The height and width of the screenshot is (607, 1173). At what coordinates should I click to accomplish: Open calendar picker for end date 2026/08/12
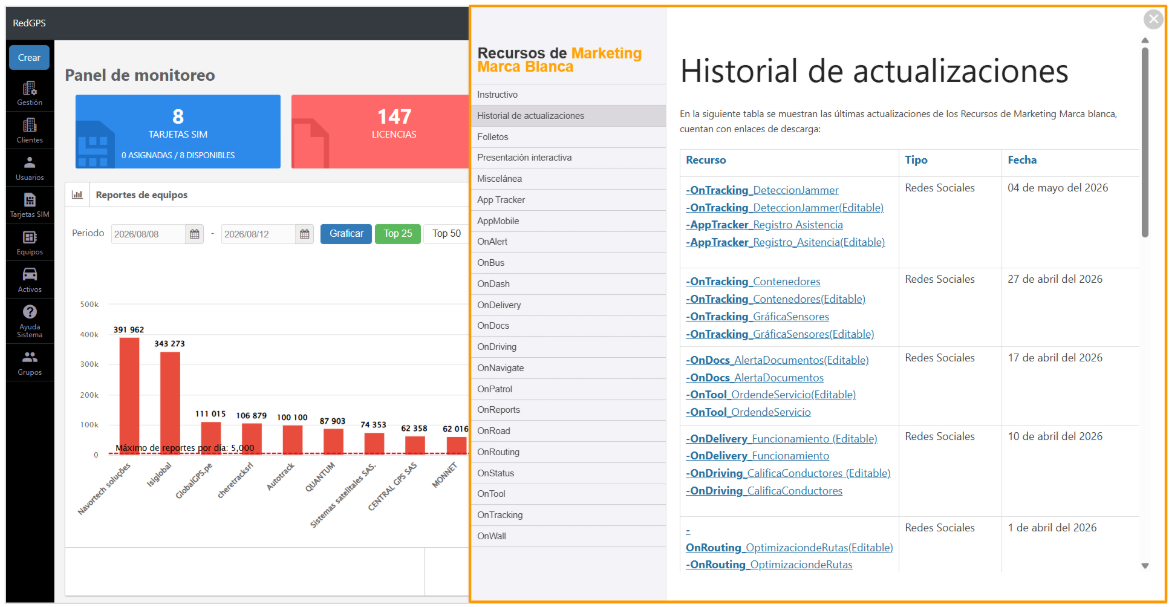(304, 234)
